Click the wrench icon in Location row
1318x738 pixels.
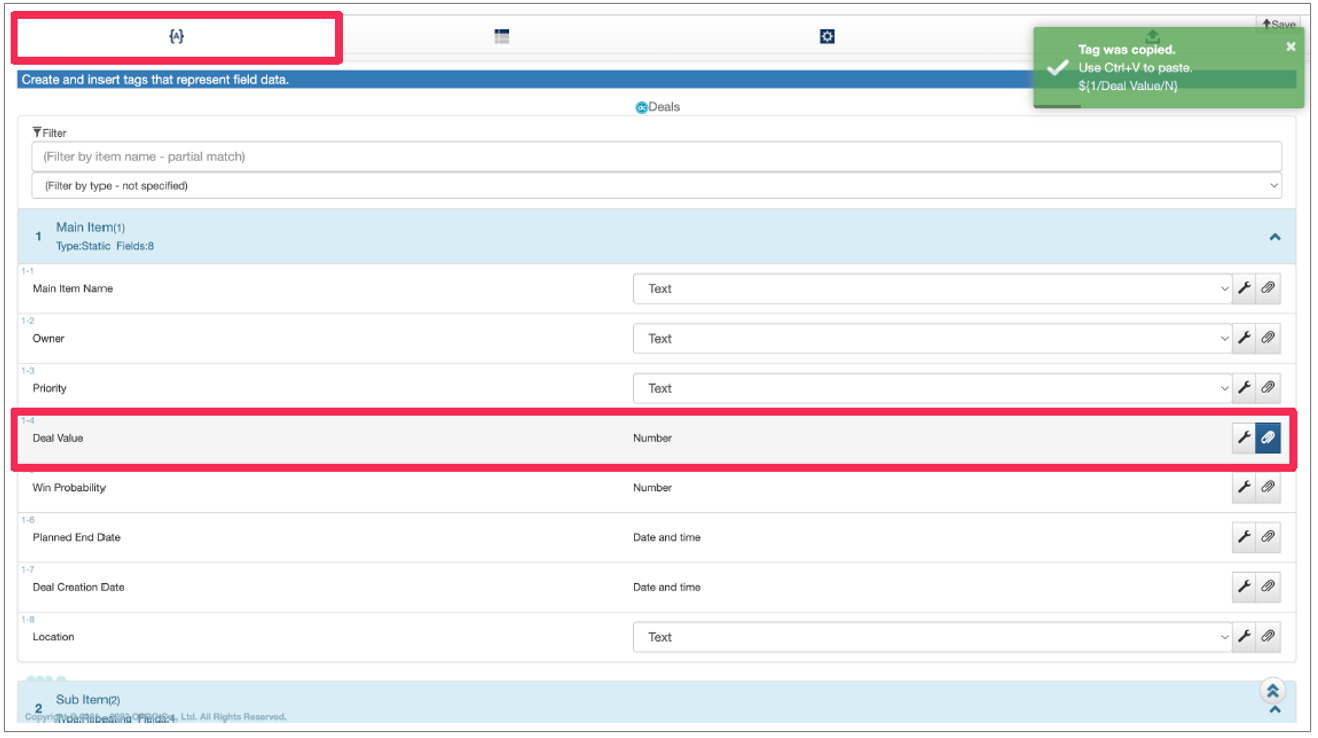click(1244, 636)
